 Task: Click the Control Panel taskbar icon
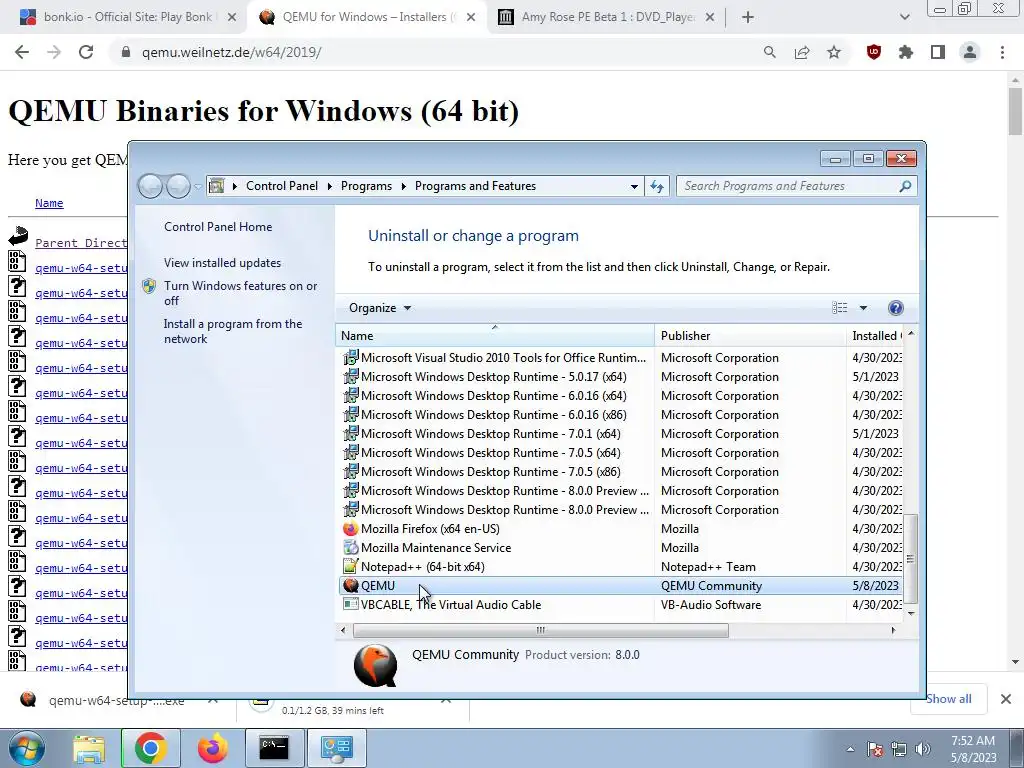click(x=337, y=748)
